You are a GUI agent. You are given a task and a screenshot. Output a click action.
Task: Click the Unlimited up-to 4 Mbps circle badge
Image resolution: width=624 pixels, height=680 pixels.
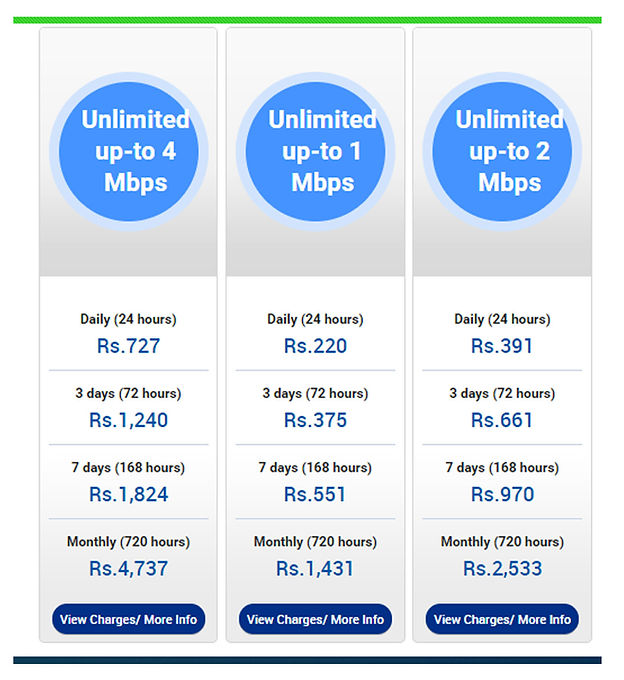click(x=128, y=152)
